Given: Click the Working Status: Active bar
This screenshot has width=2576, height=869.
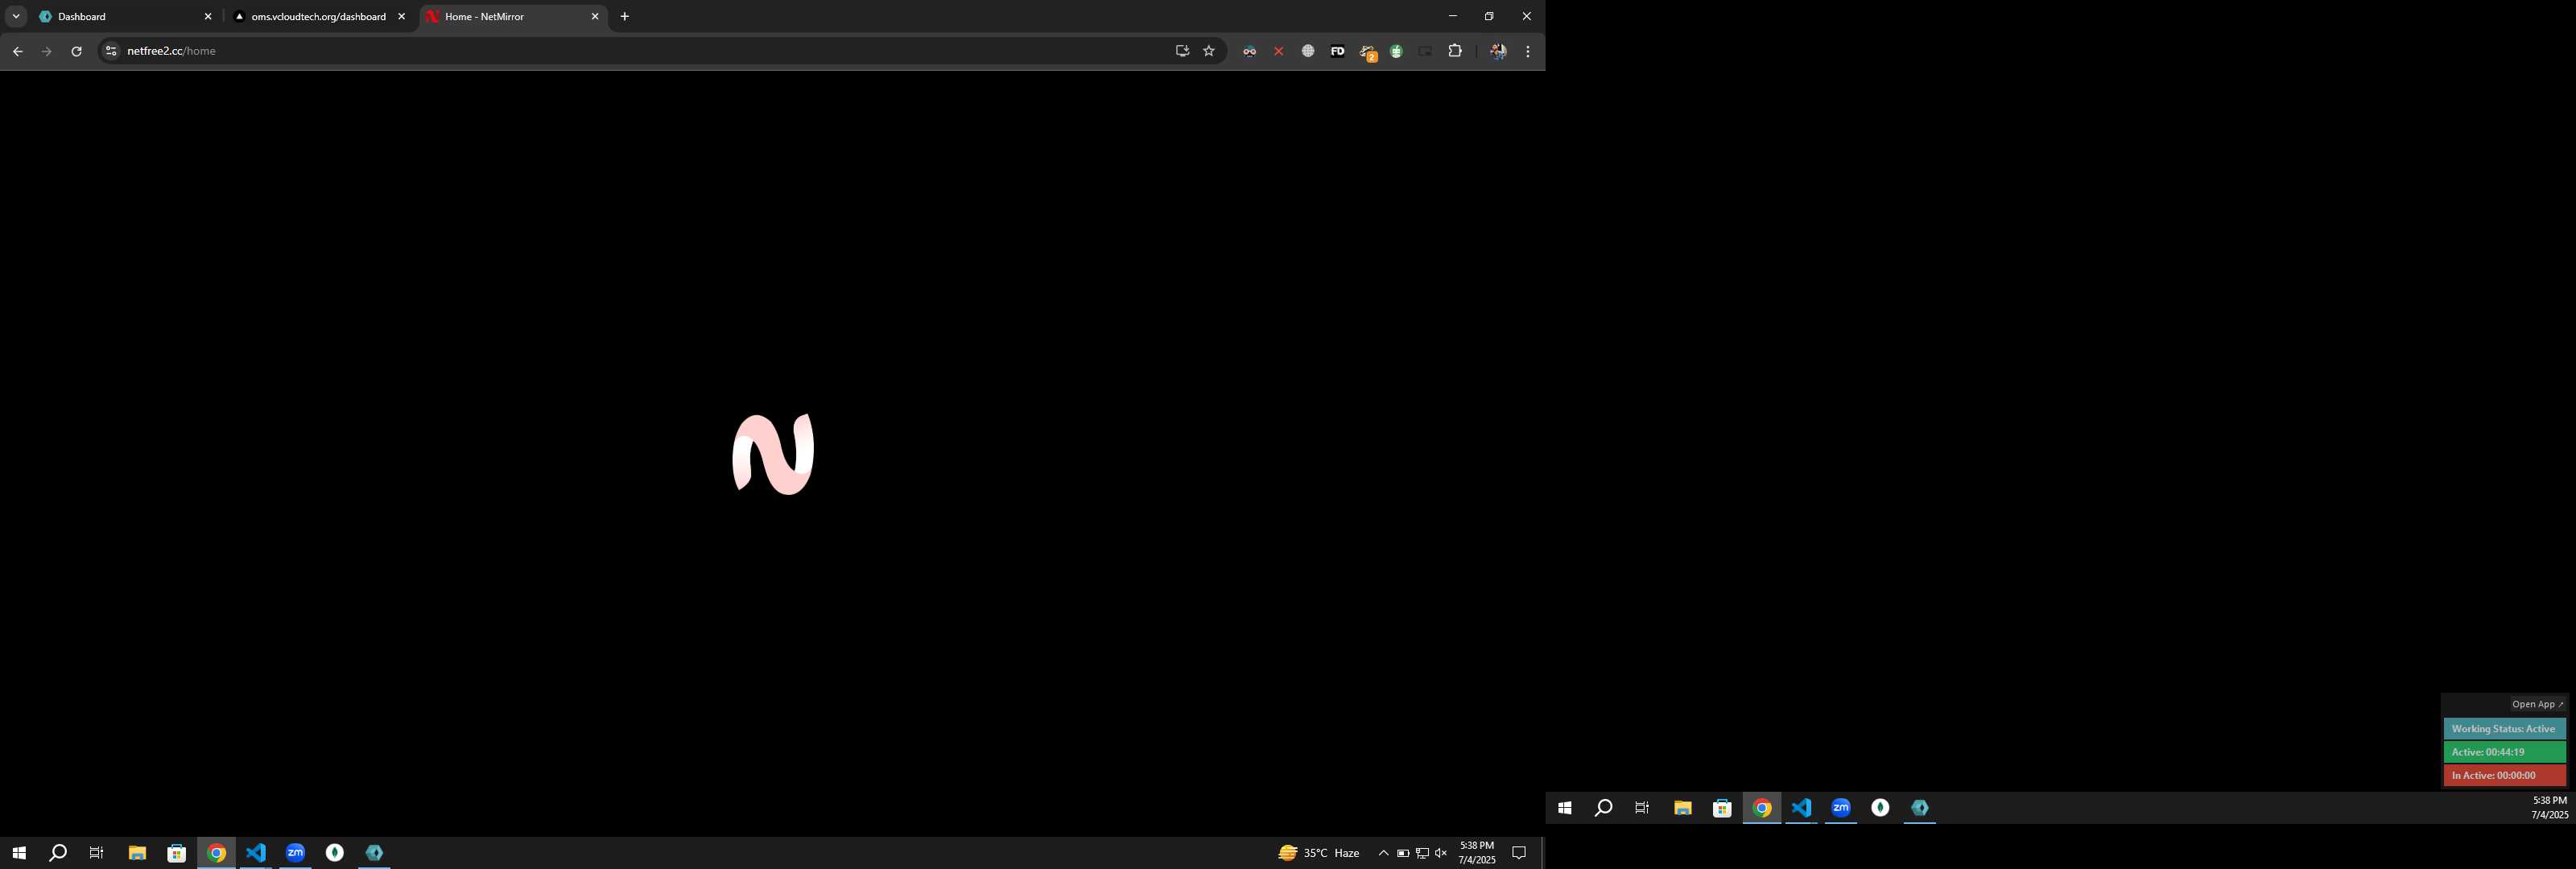Looking at the screenshot, I should [x=2505, y=729].
